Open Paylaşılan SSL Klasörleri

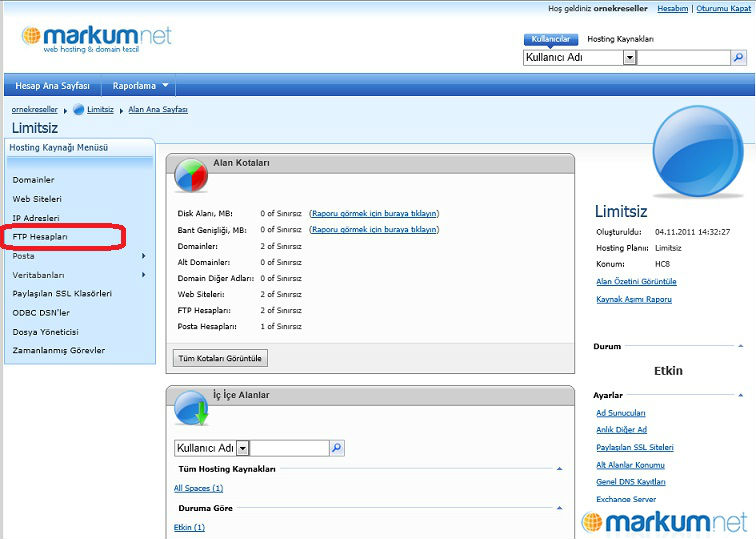62,294
